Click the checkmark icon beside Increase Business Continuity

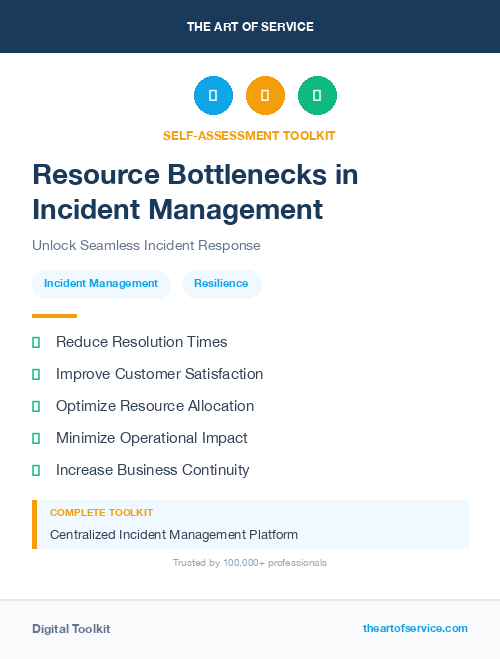(x=36, y=470)
